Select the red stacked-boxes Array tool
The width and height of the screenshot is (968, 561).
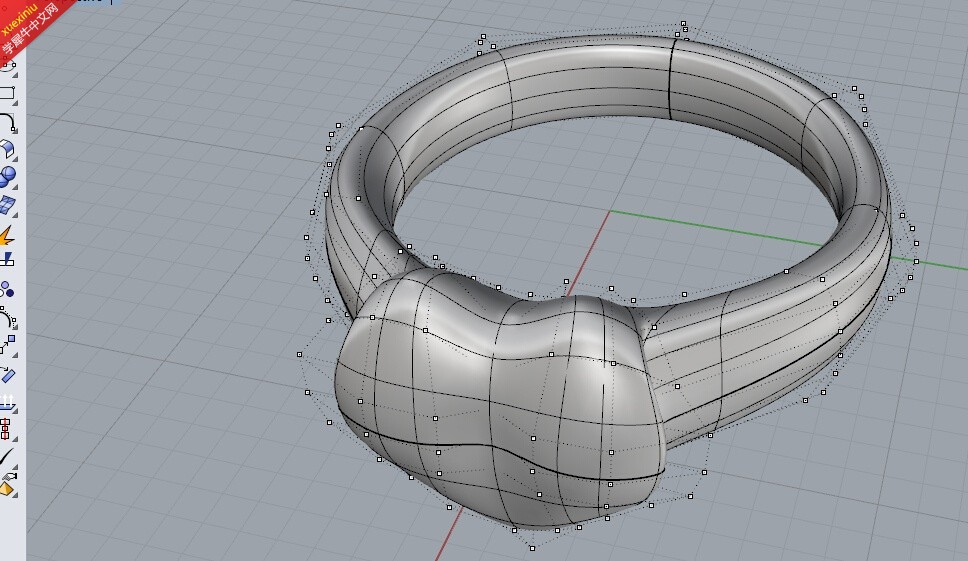(x=6, y=429)
